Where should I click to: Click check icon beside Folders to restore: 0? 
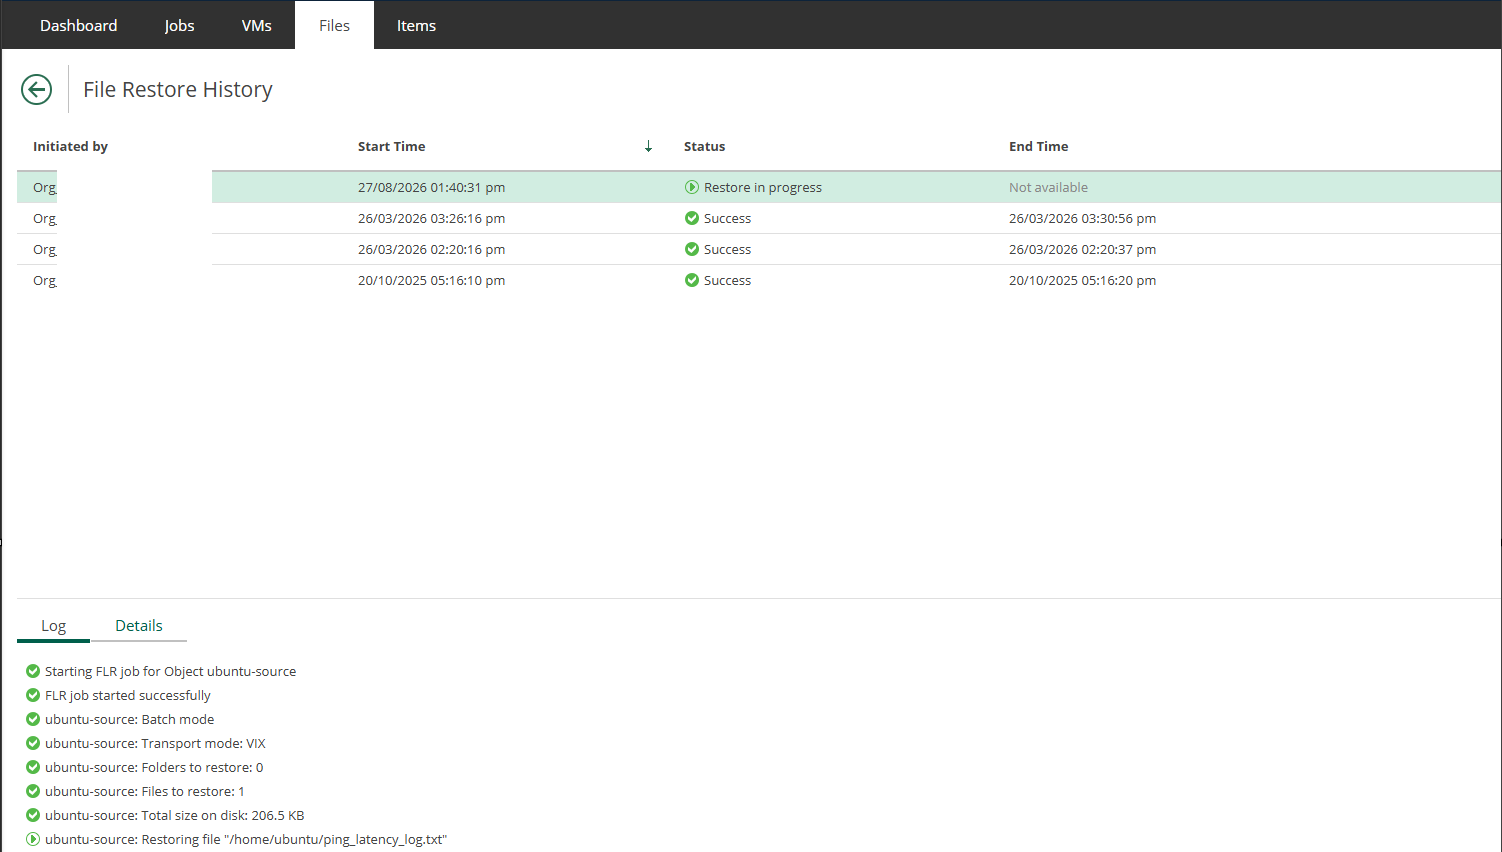(x=33, y=767)
